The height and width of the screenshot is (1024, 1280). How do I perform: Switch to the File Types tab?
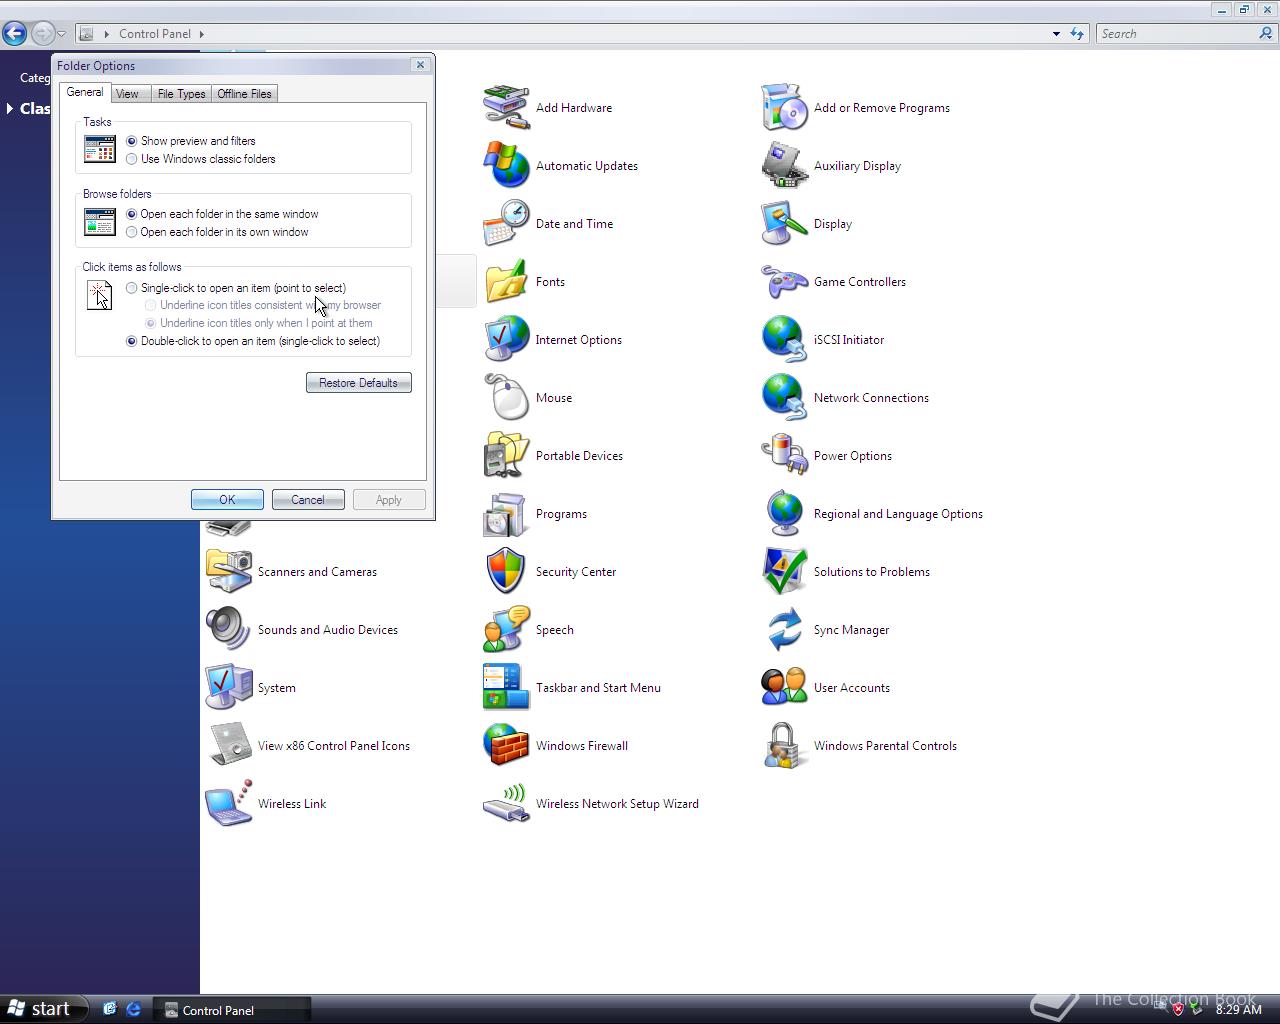coord(181,94)
